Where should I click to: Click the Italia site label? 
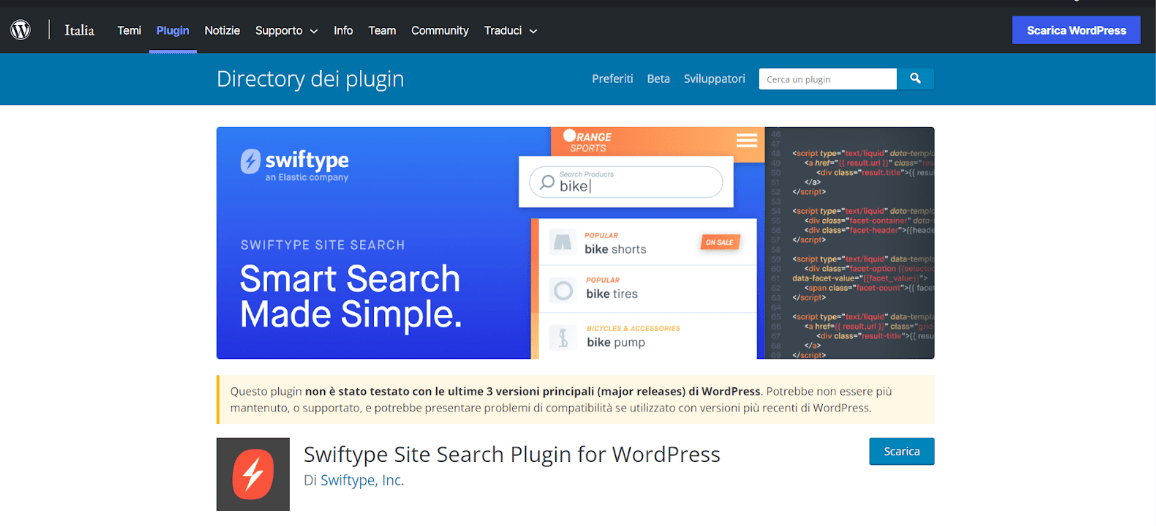pyautogui.click(x=79, y=30)
